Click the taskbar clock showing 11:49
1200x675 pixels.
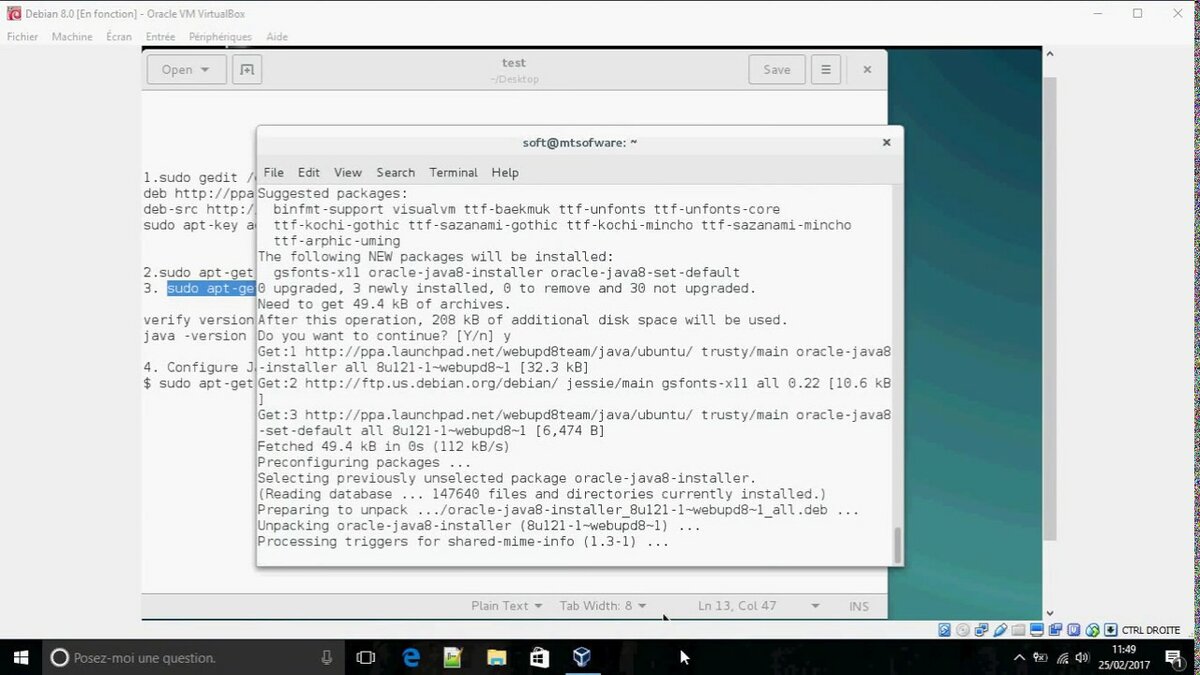[1124, 649]
